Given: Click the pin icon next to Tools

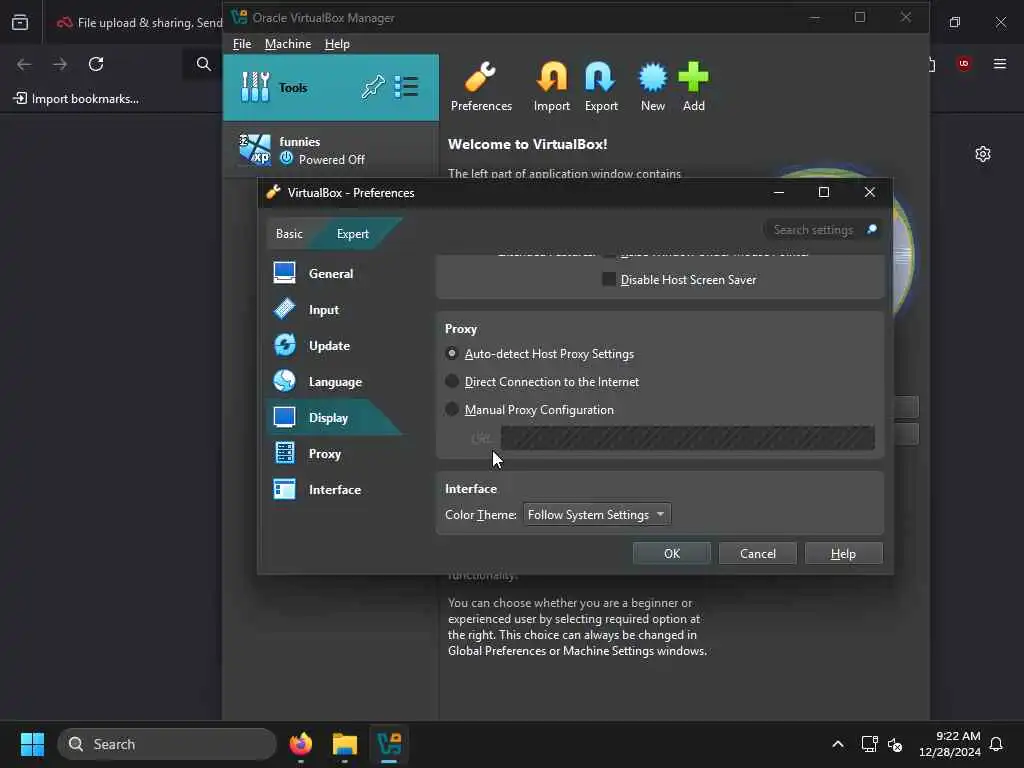Looking at the screenshot, I should point(373,87).
